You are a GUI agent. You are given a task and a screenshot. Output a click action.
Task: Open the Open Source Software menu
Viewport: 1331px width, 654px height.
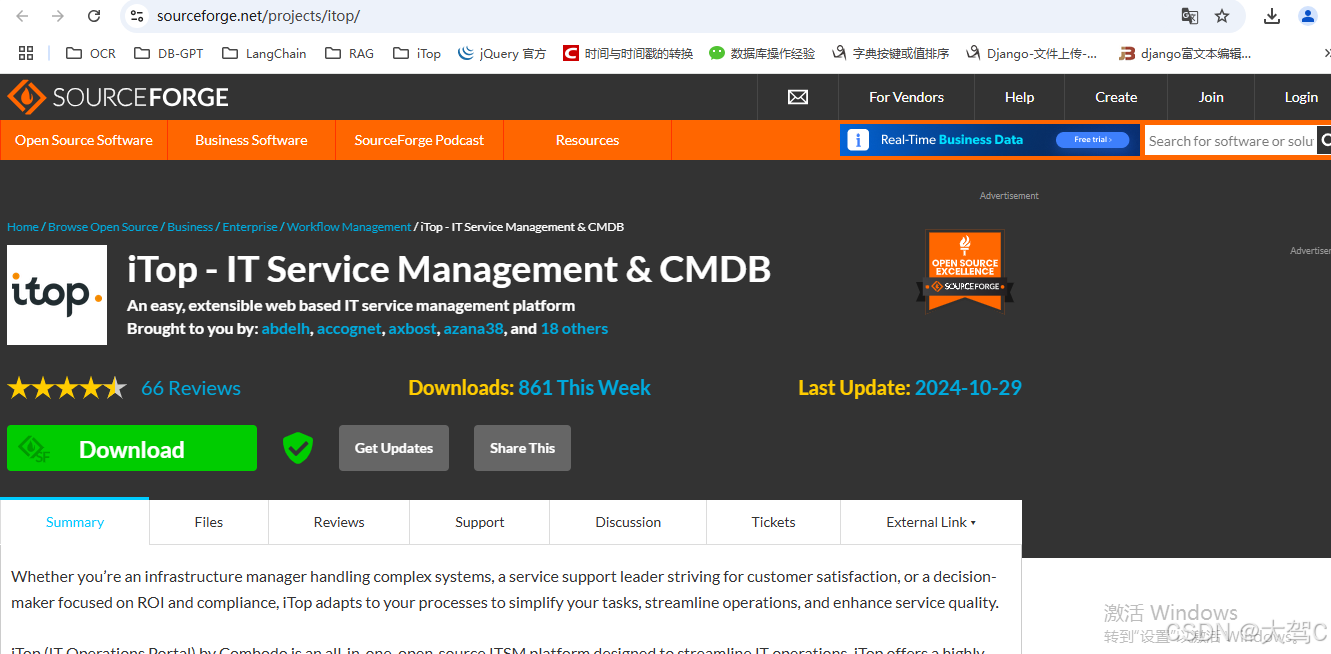(84, 140)
